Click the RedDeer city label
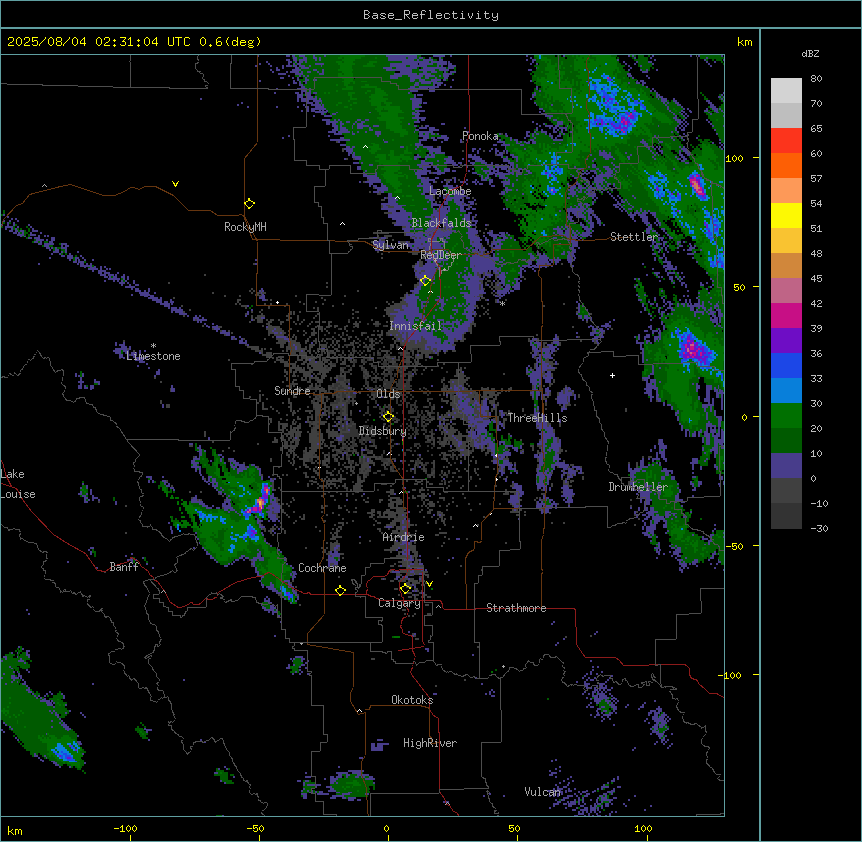 [441, 255]
